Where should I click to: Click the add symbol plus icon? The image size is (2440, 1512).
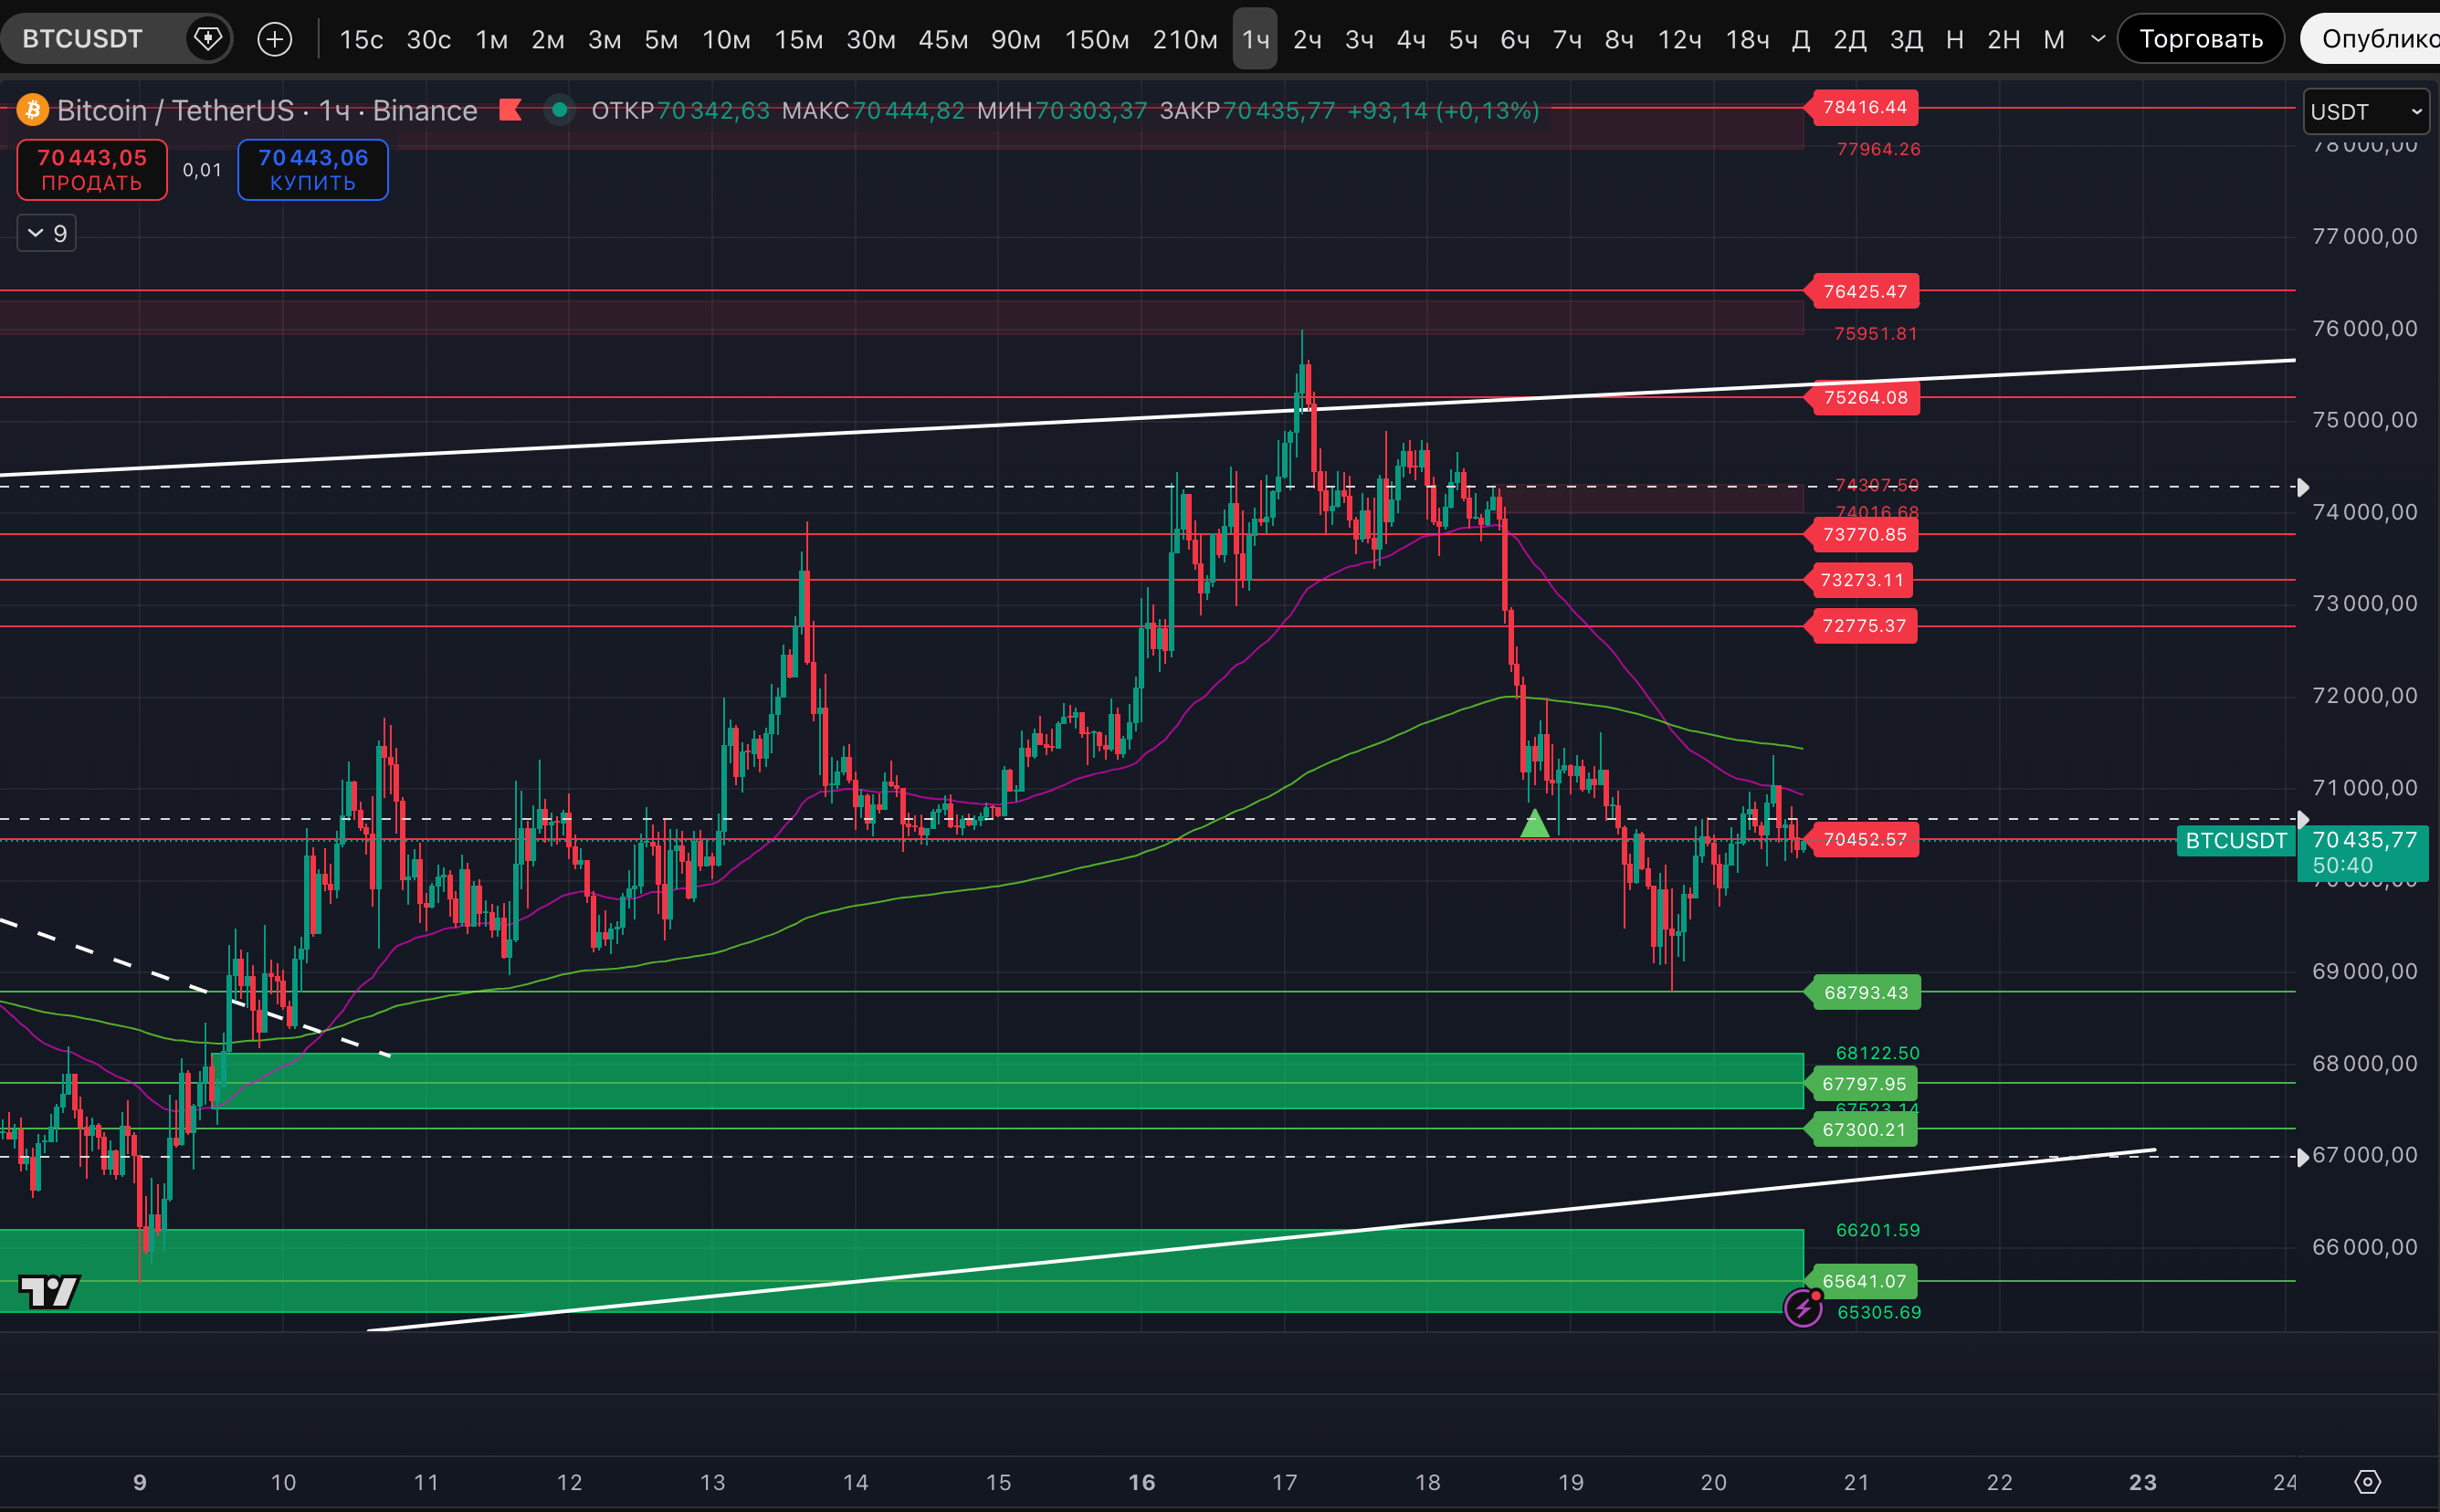click(274, 39)
